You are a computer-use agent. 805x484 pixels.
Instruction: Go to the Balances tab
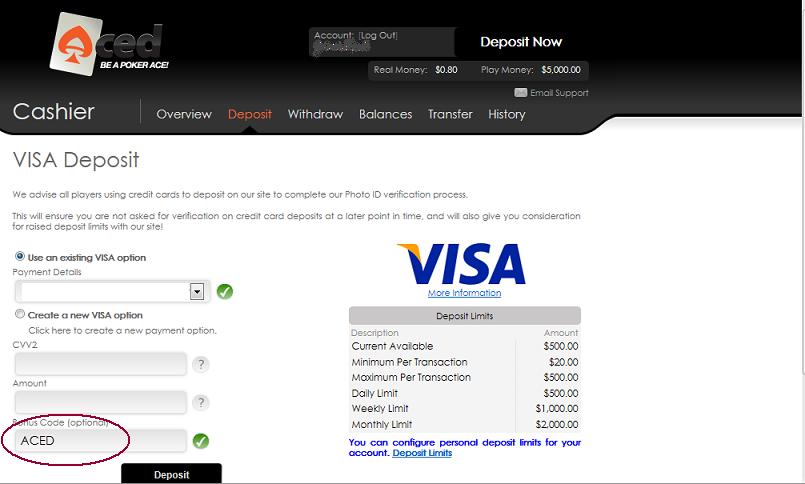(x=386, y=114)
